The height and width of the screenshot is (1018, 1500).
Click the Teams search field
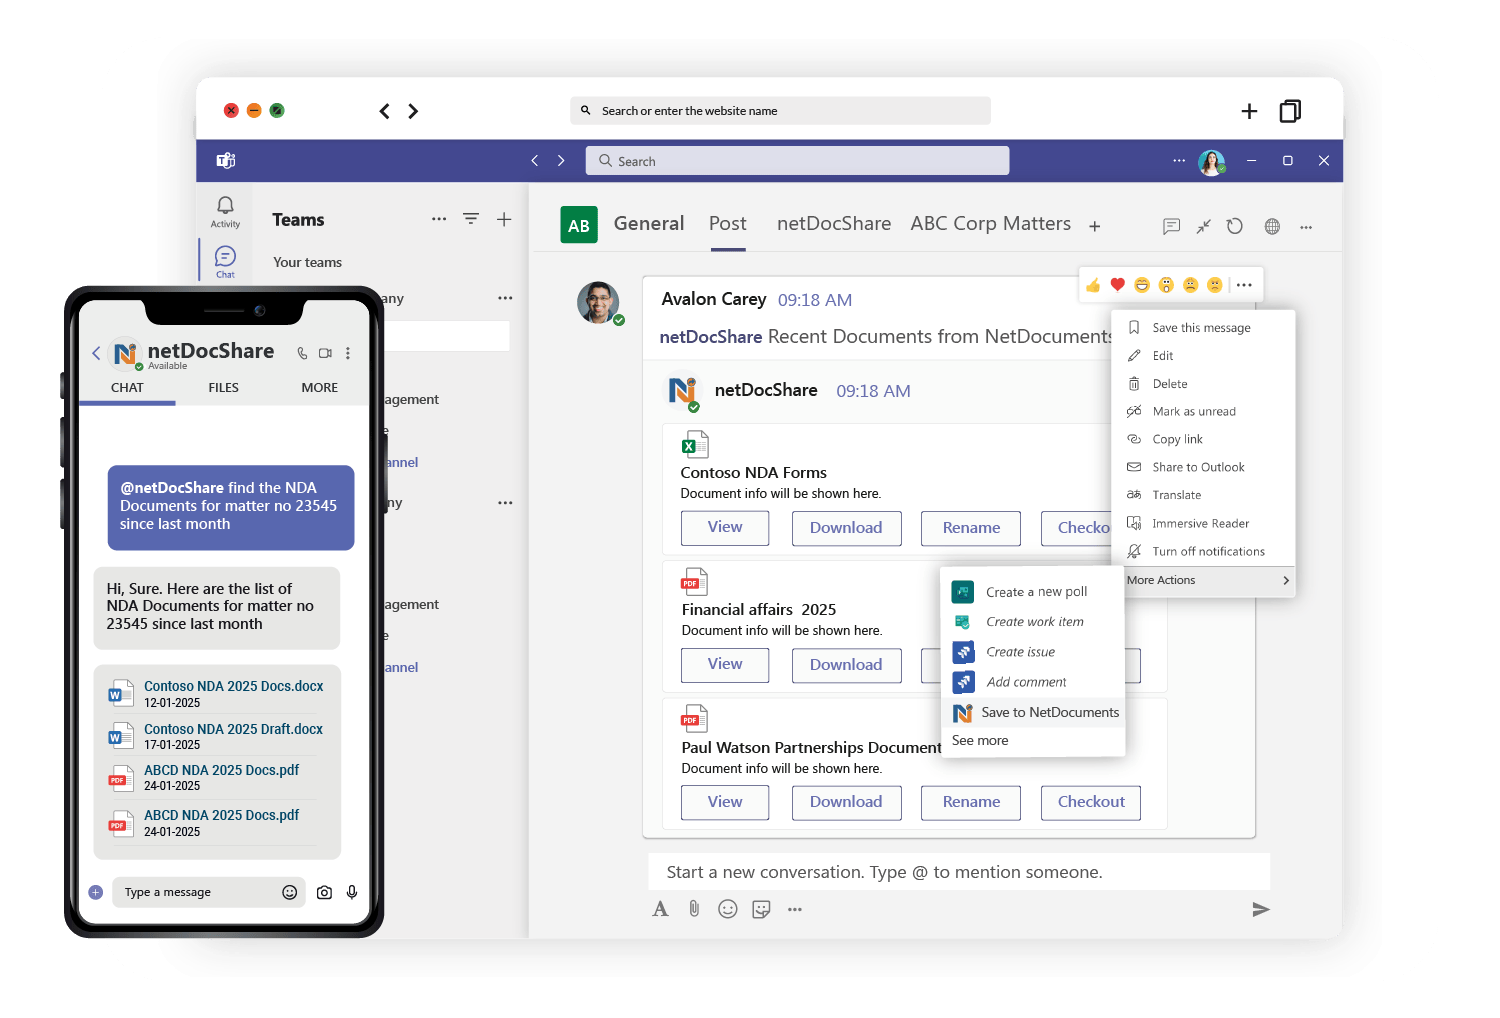797,161
